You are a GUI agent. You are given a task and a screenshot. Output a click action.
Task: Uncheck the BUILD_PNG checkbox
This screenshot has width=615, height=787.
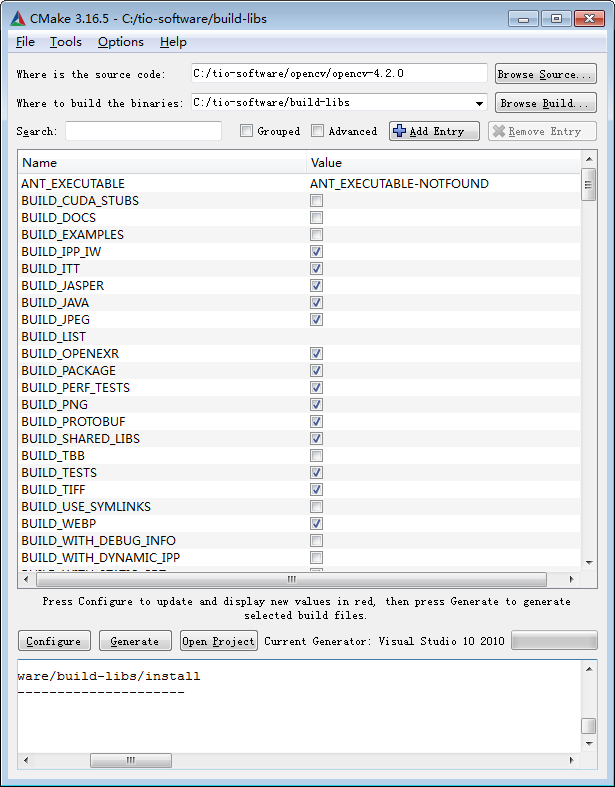click(316, 405)
